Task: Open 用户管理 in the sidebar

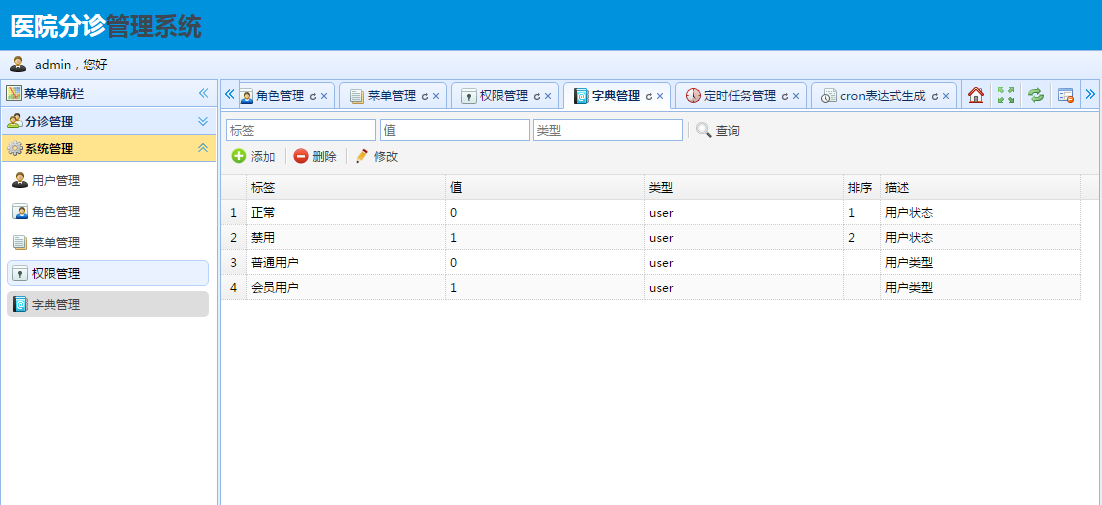Action: (x=108, y=181)
